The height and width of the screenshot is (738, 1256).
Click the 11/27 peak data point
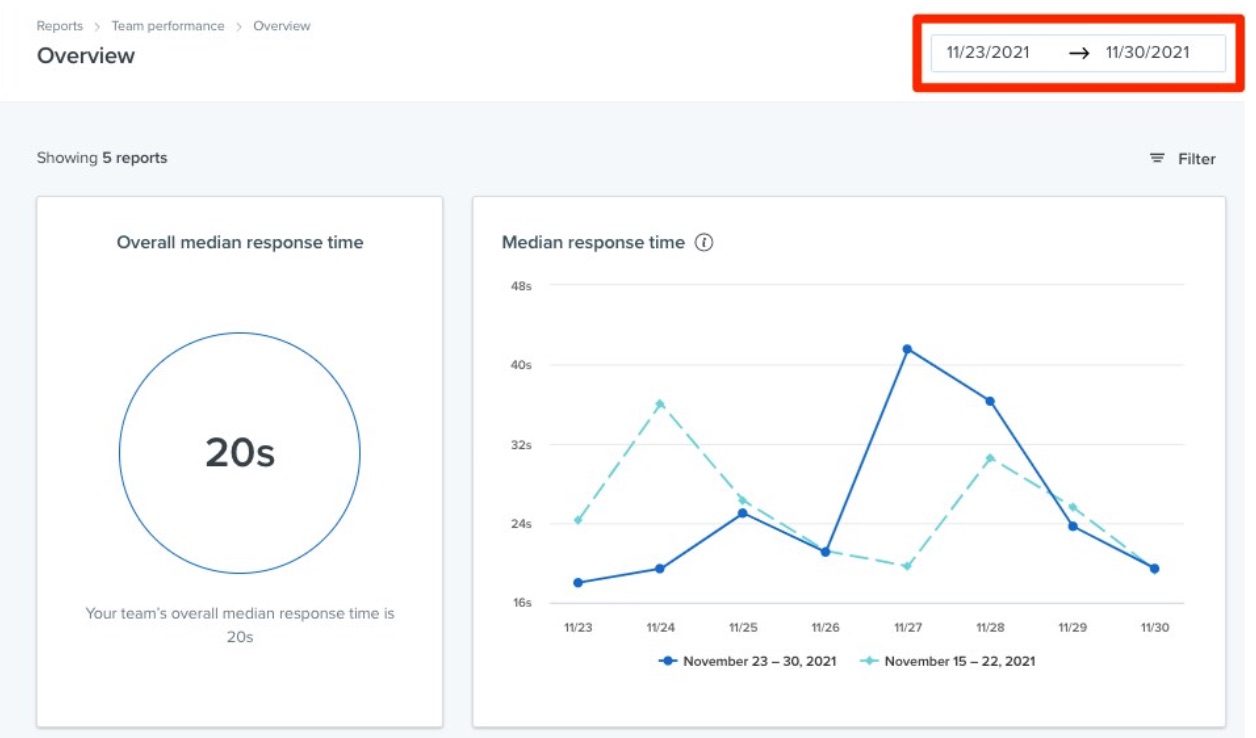[907, 349]
